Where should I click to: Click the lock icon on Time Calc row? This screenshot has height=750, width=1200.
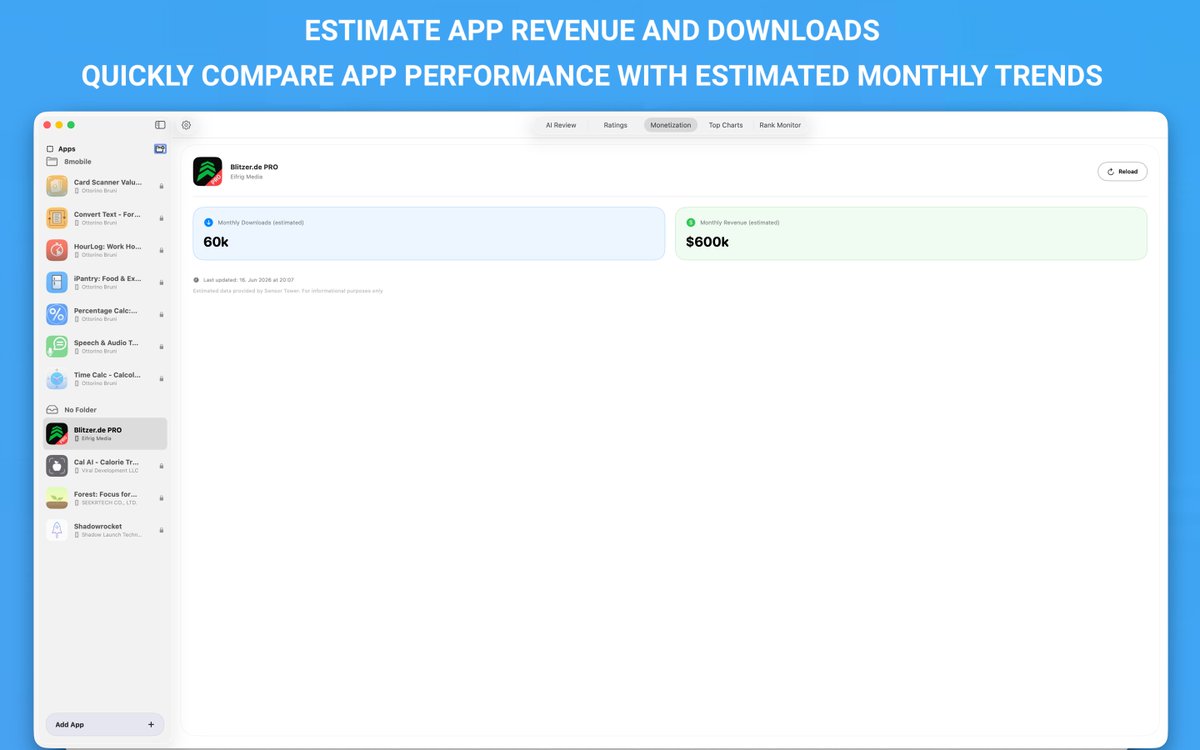(x=161, y=378)
